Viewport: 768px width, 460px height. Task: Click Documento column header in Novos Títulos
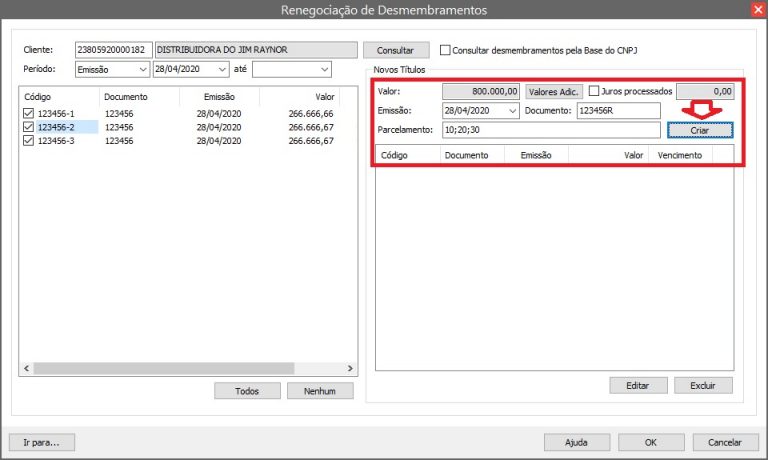pyautogui.click(x=472, y=155)
